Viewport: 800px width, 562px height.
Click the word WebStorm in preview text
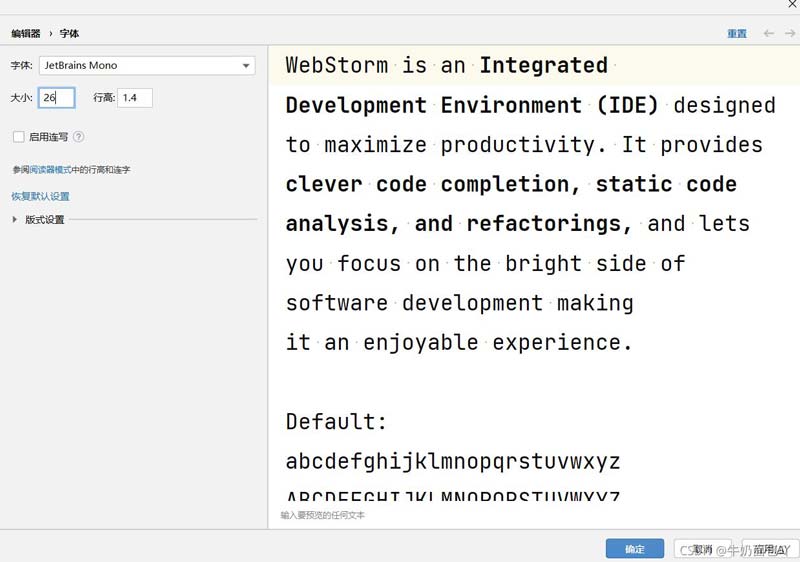pyautogui.click(x=336, y=66)
